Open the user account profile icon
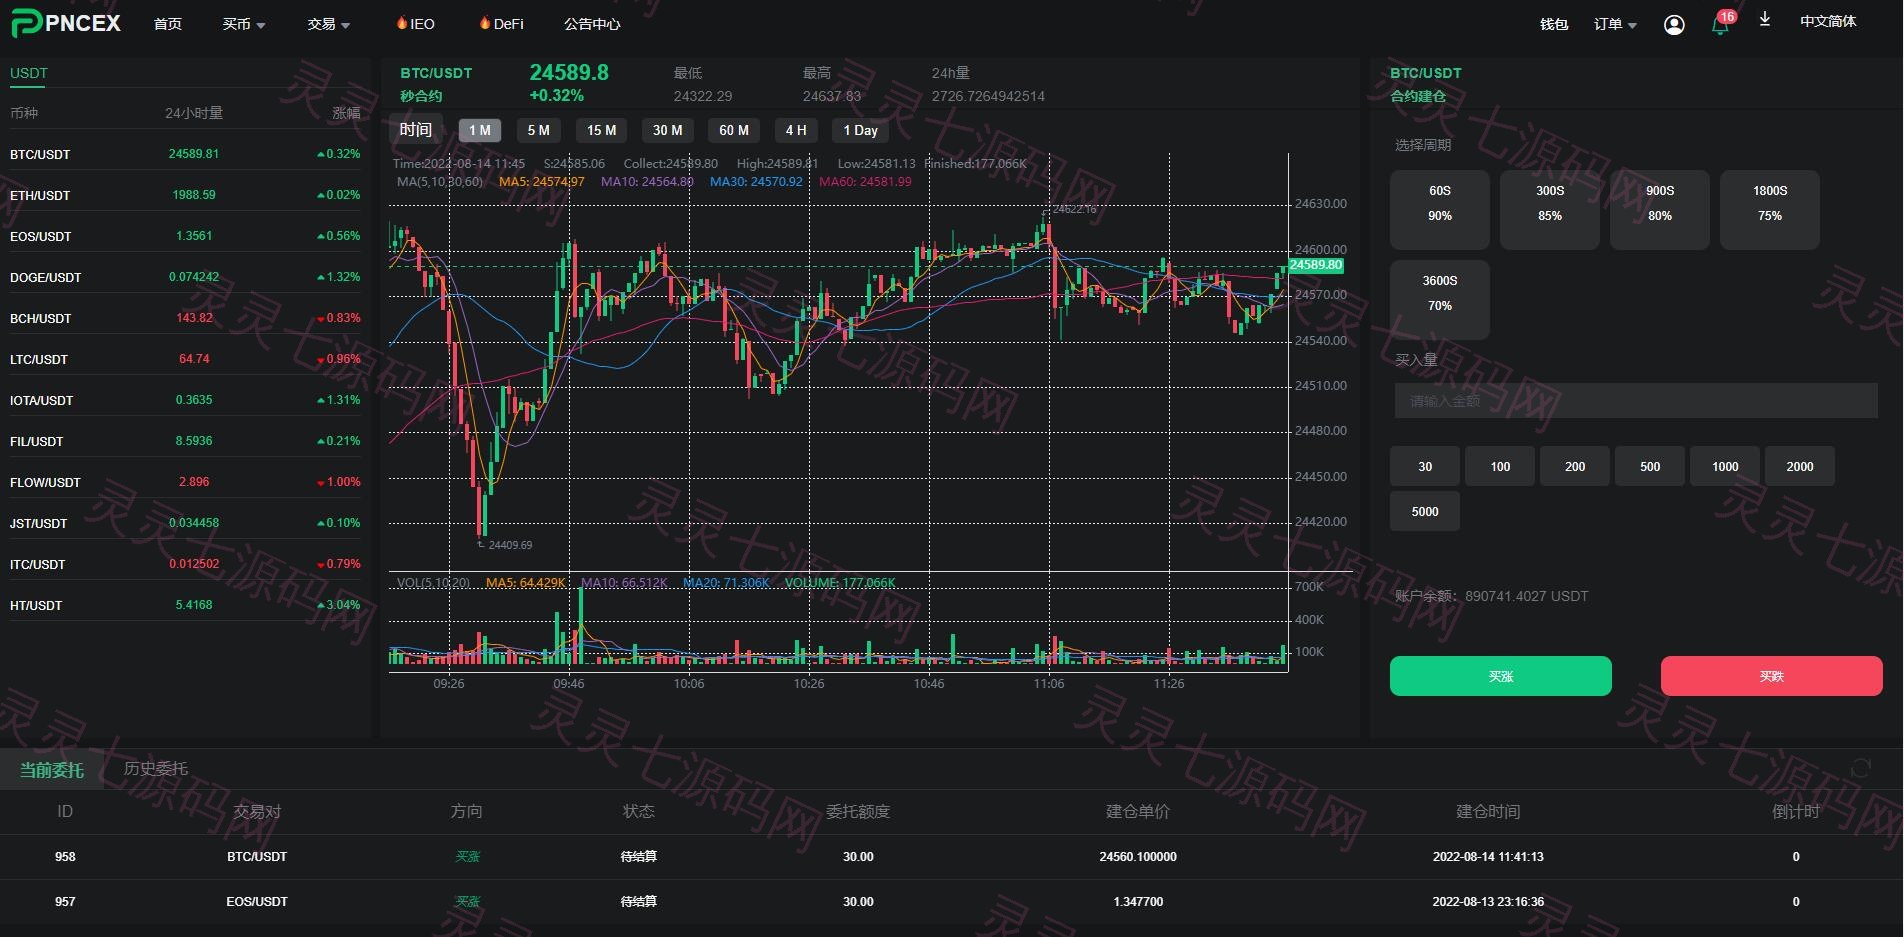 (x=1674, y=24)
